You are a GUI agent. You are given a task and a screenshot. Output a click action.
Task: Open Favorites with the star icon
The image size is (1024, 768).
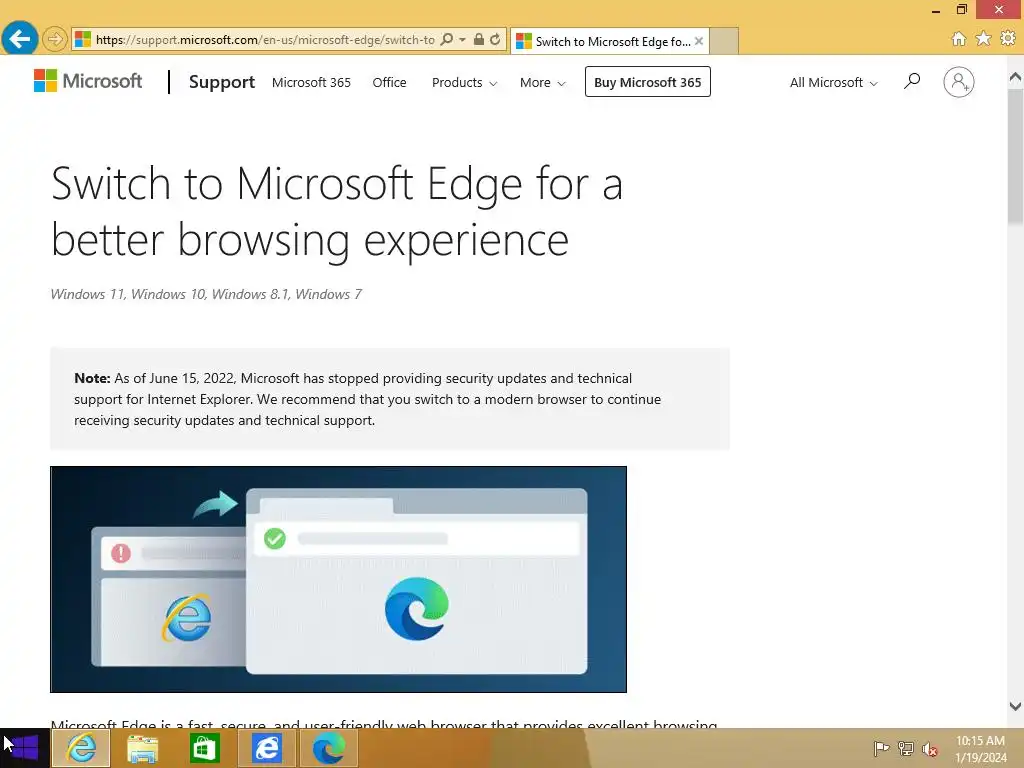983,39
